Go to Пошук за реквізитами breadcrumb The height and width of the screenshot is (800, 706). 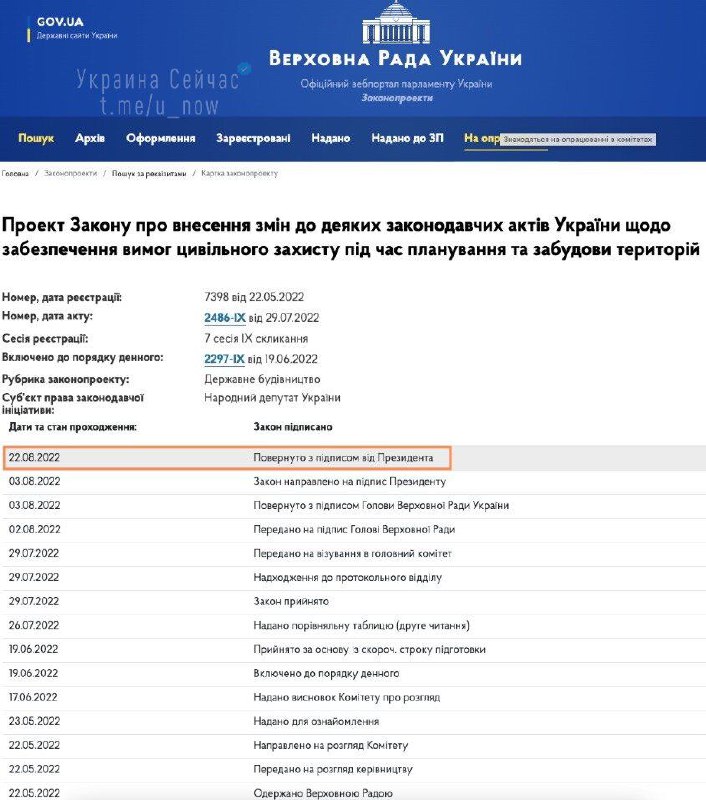coord(148,174)
